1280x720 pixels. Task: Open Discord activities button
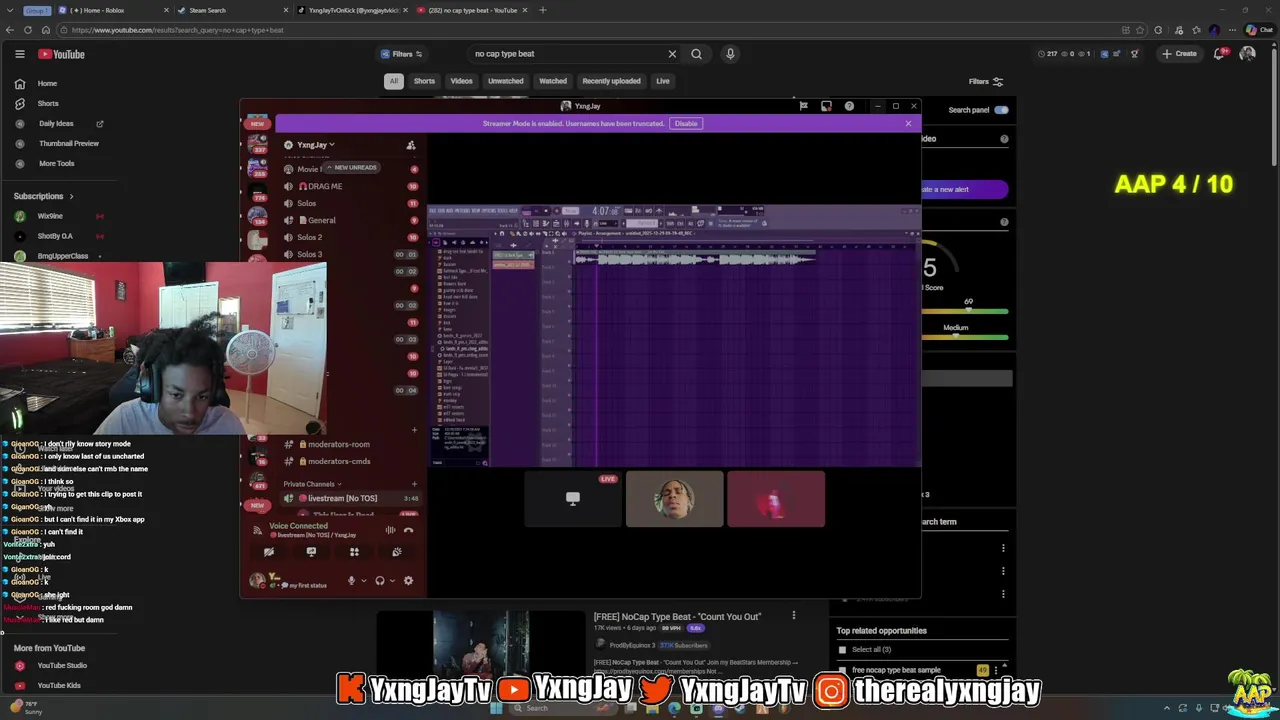(354, 552)
